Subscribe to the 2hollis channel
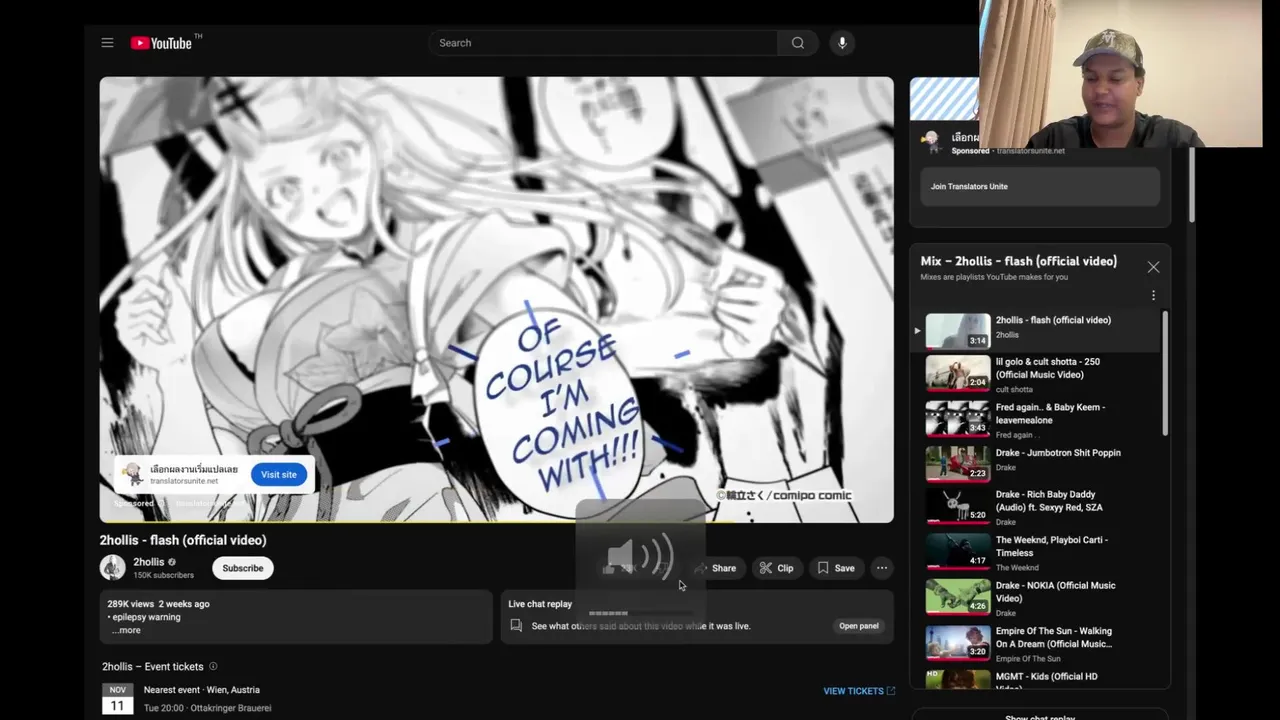Screen dimensions: 1280x720 (243, 568)
